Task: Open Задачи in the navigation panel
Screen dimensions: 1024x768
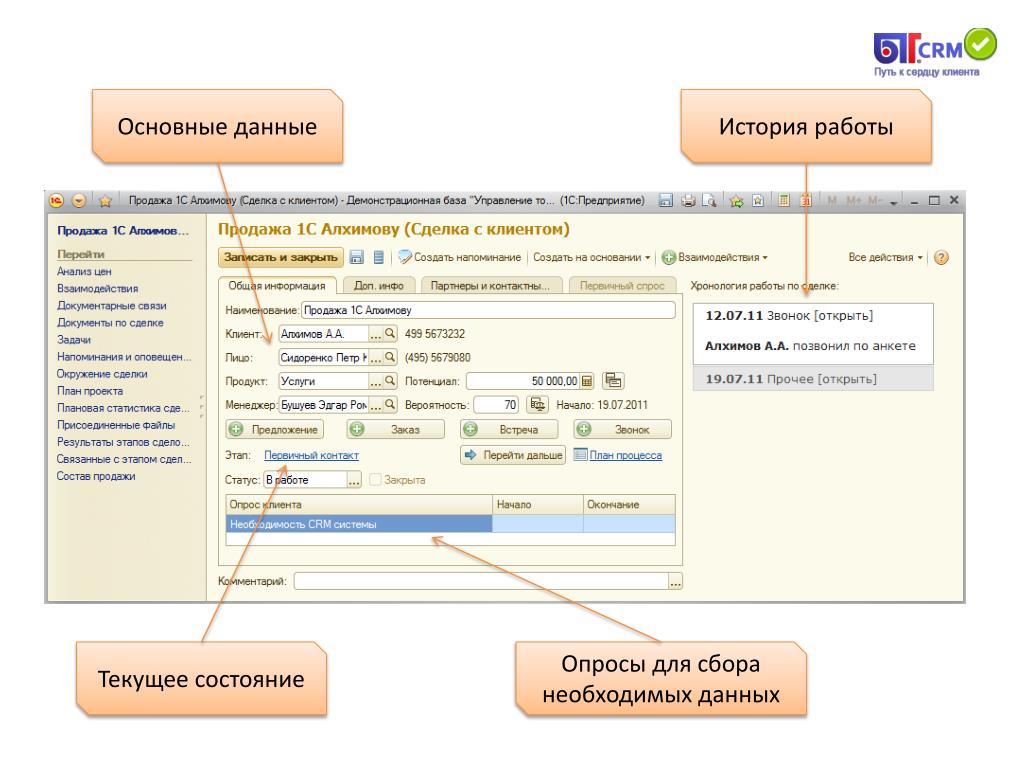Action: coord(74,340)
